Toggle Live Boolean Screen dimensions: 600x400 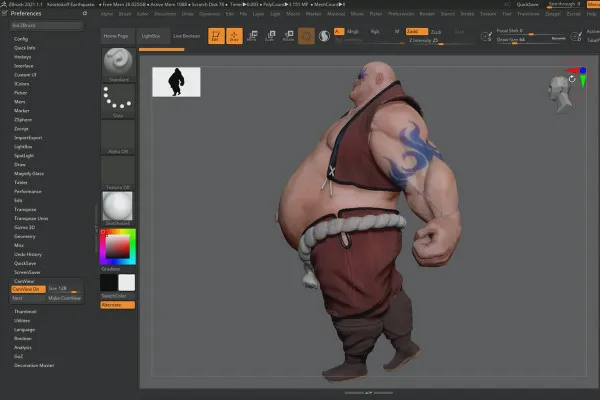(x=186, y=36)
